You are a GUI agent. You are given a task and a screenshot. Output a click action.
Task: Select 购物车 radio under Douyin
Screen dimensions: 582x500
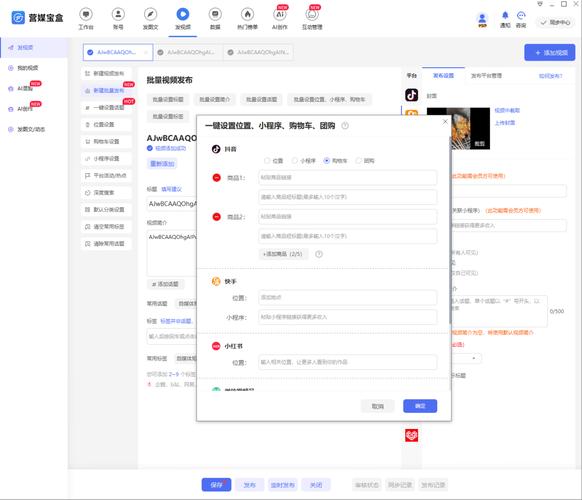click(x=326, y=161)
